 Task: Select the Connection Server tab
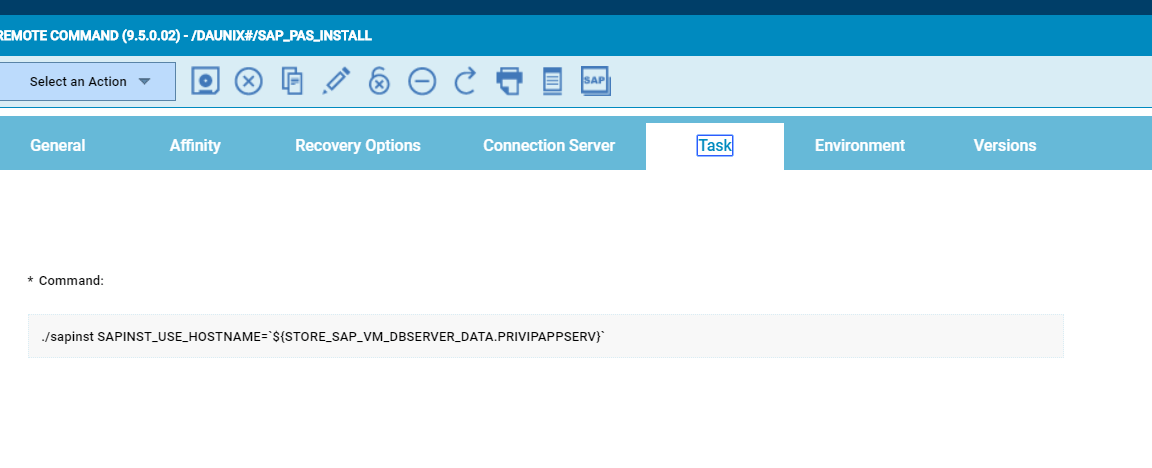549,145
